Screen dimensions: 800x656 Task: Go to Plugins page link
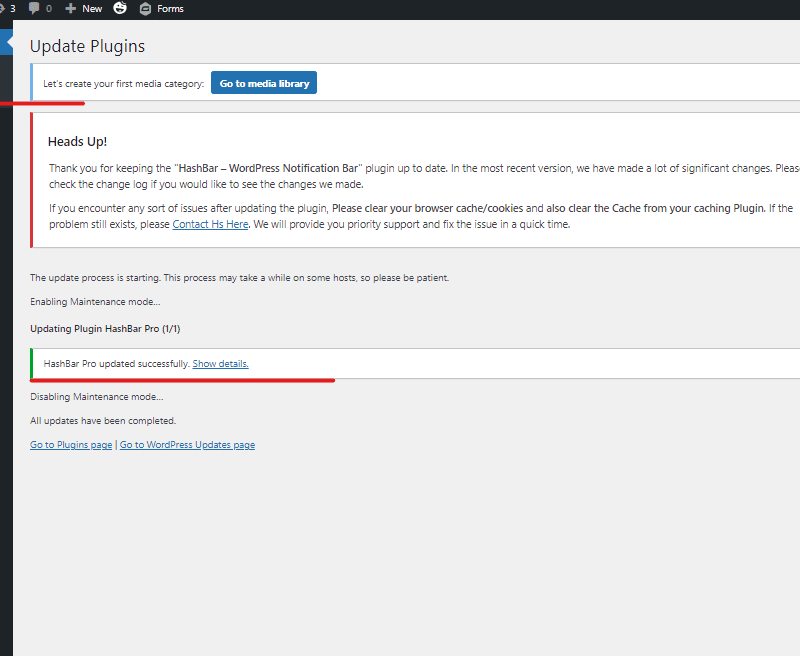point(71,445)
